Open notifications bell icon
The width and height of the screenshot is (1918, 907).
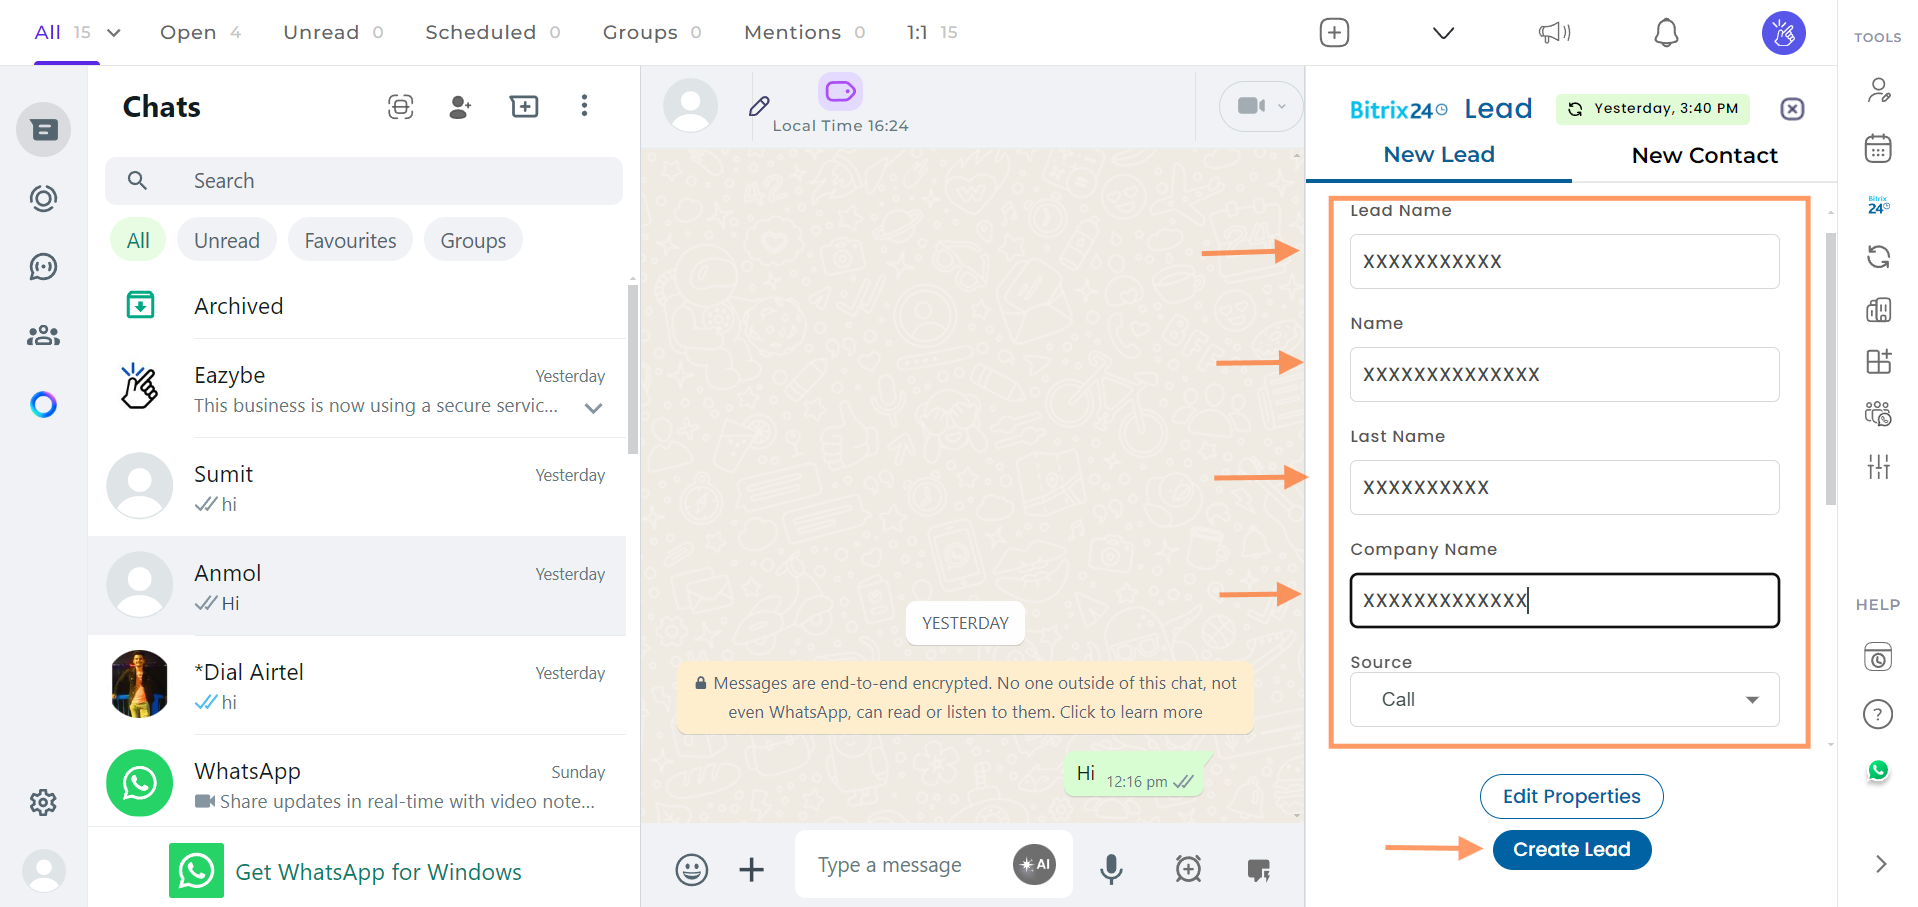pyautogui.click(x=1666, y=33)
